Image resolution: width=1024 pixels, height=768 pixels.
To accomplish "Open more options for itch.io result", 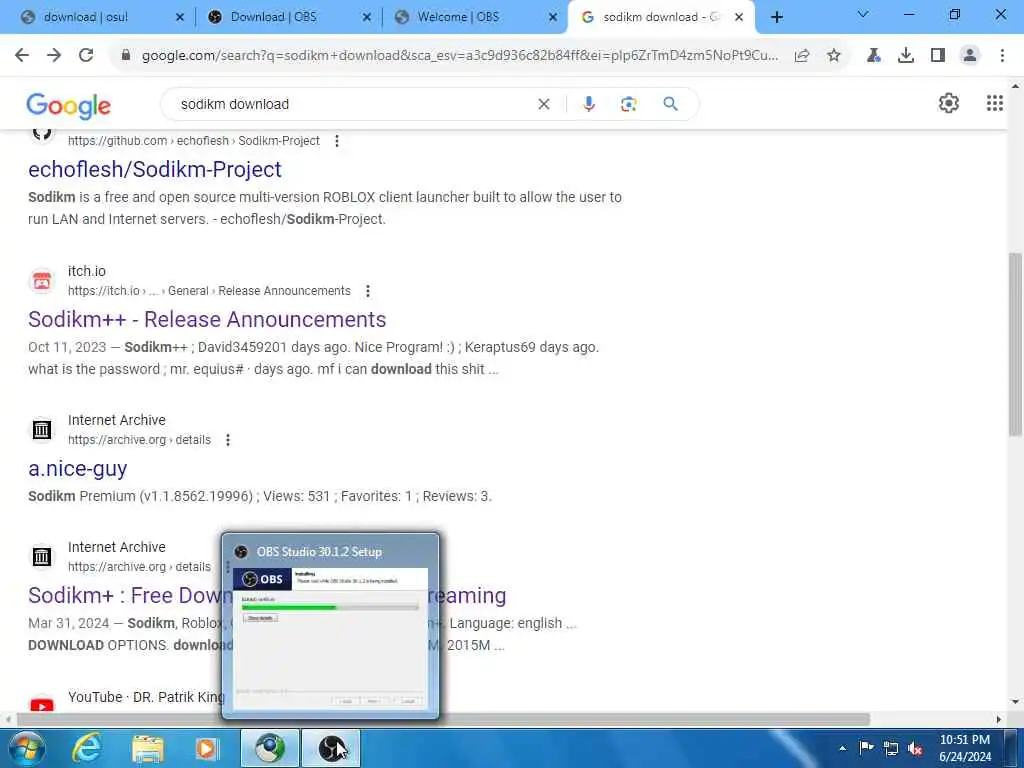I will [x=368, y=291].
